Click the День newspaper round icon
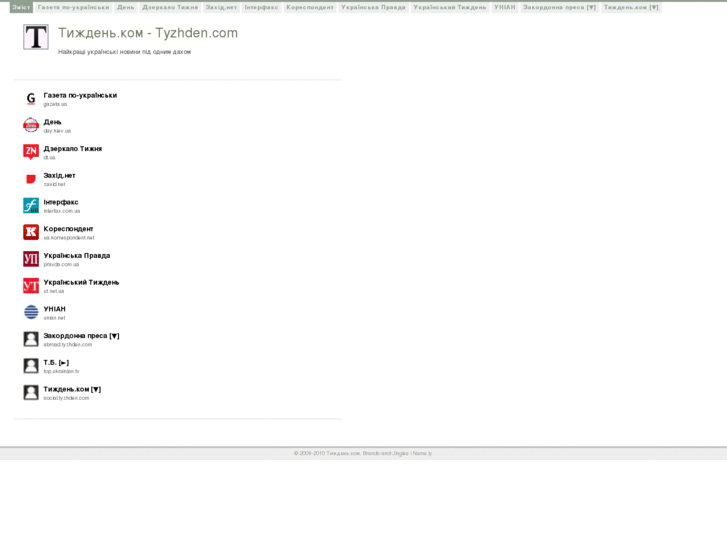The width and height of the screenshot is (727, 545). pos(31,125)
